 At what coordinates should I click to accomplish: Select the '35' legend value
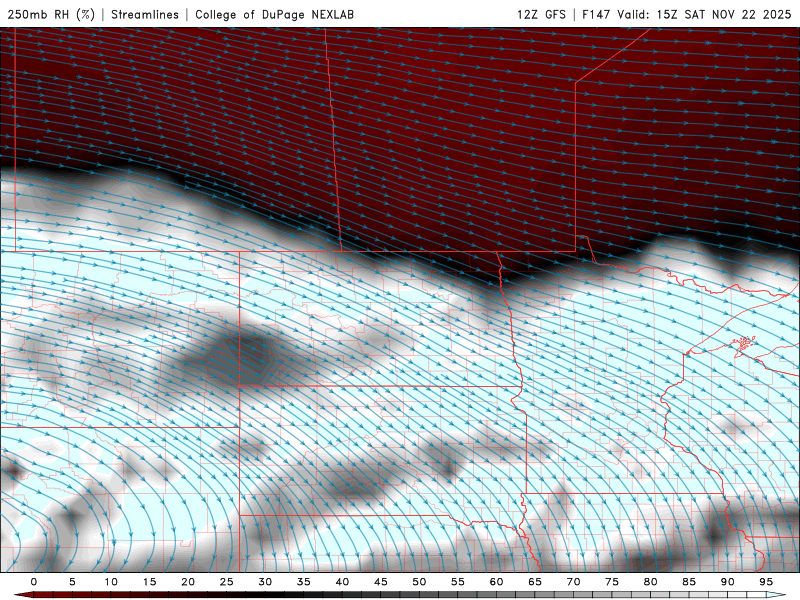click(304, 582)
